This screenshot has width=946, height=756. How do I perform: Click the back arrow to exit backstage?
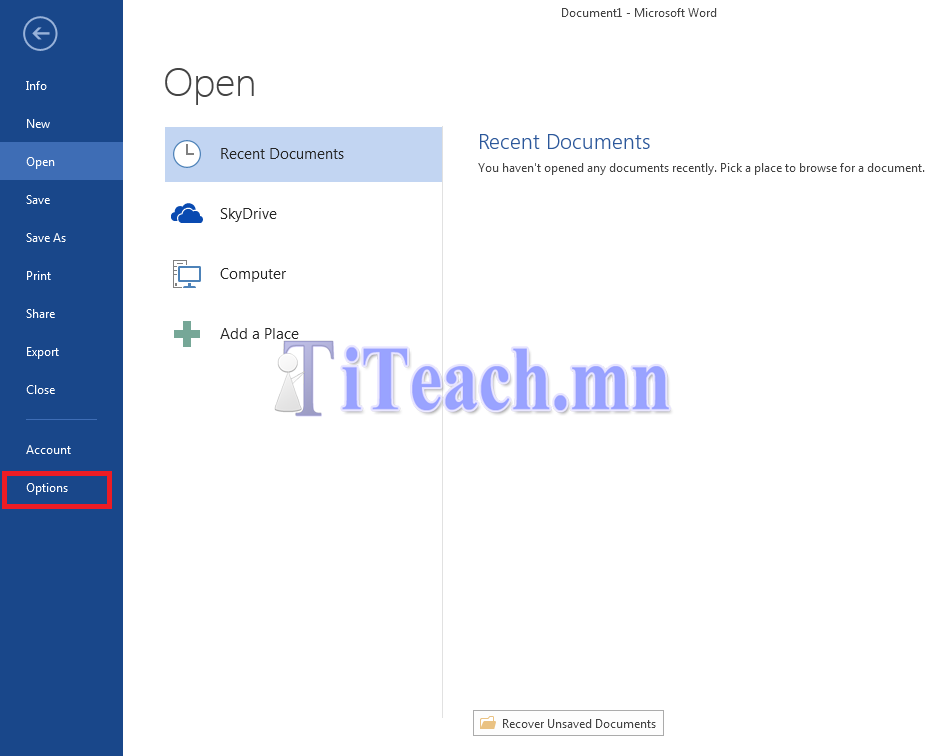[x=40, y=34]
